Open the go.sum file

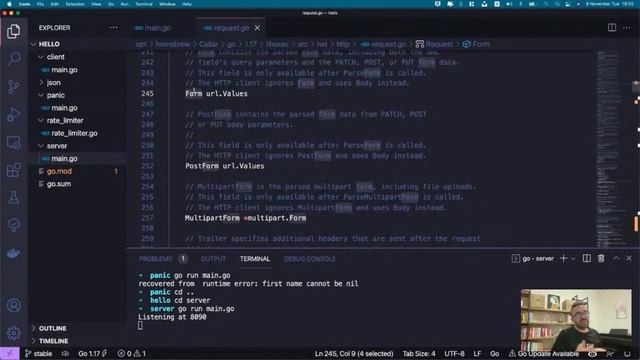[59, 184]
